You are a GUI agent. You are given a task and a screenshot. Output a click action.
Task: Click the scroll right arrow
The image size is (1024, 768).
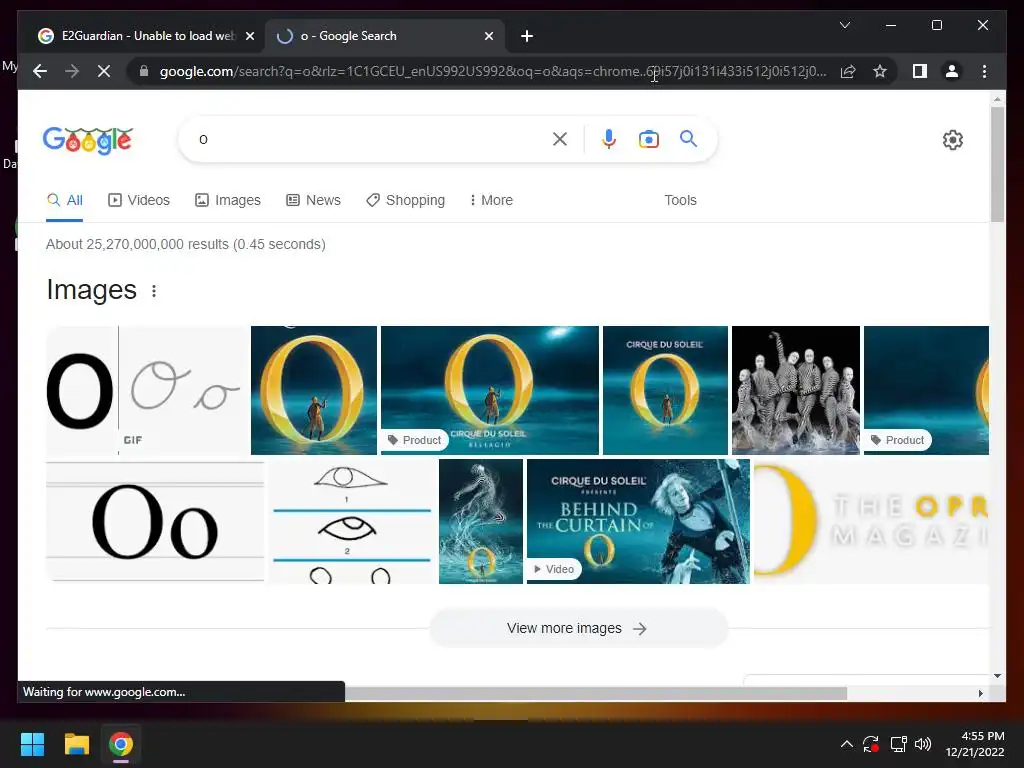click(980, 694)
